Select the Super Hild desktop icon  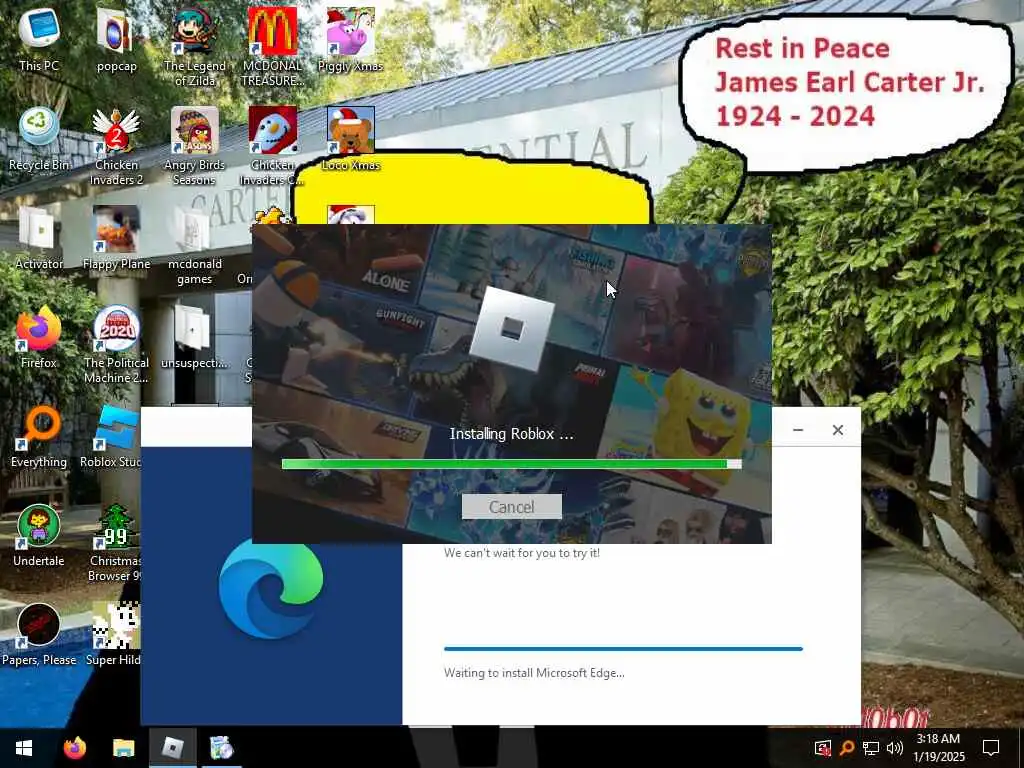pos(114,635)
